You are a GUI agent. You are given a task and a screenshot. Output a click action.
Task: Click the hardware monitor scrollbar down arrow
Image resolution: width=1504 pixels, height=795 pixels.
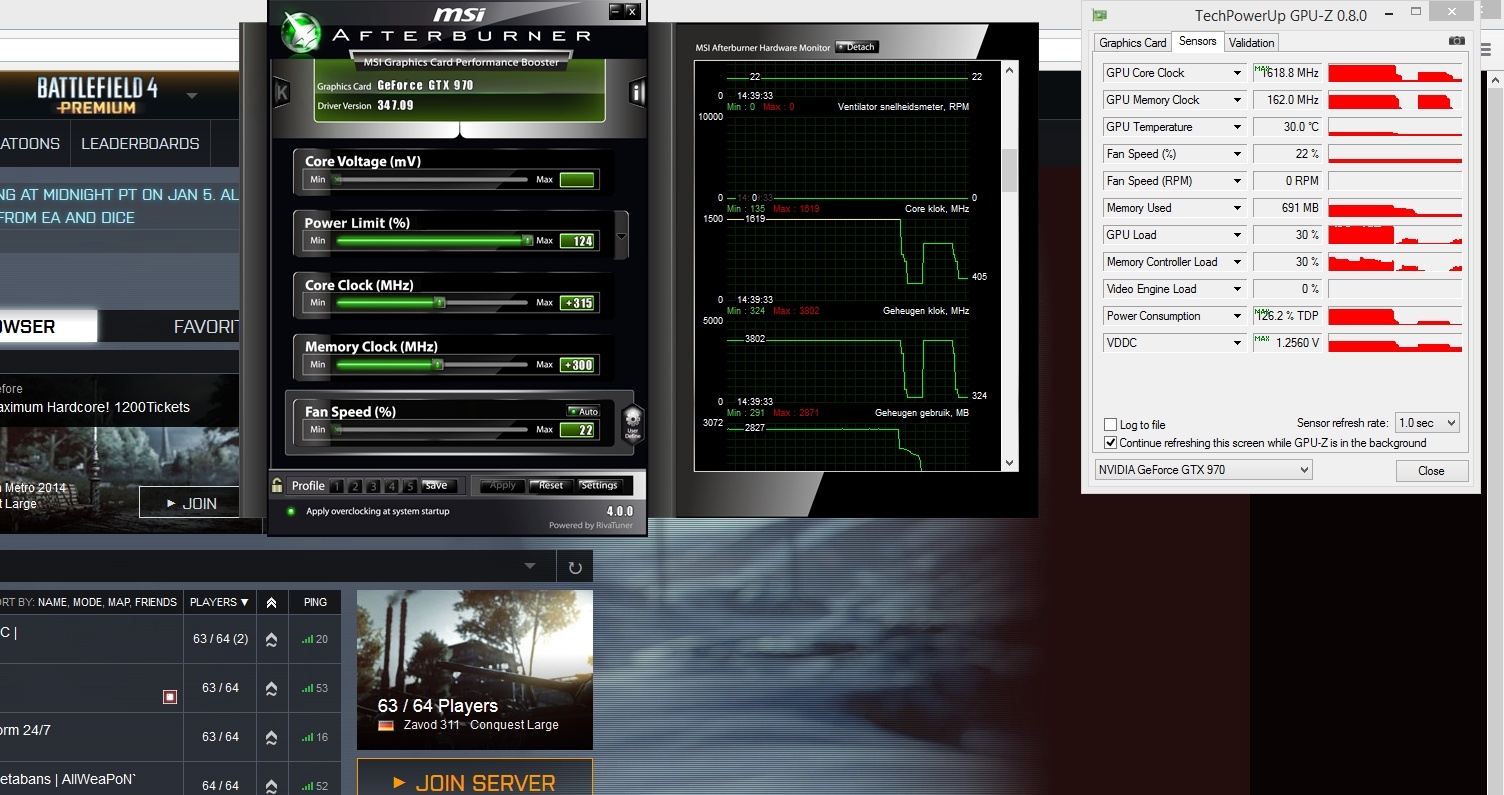1009,463
